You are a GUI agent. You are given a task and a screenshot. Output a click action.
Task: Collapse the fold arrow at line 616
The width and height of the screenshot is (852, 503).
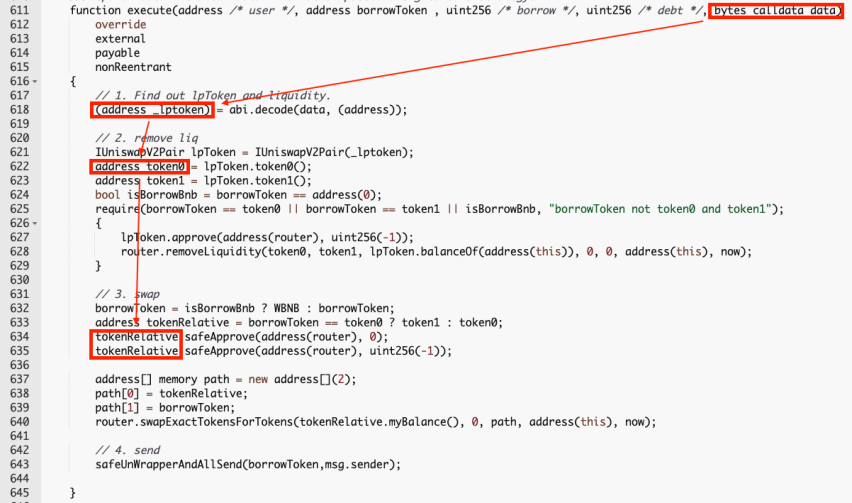[x=35, y=82]
